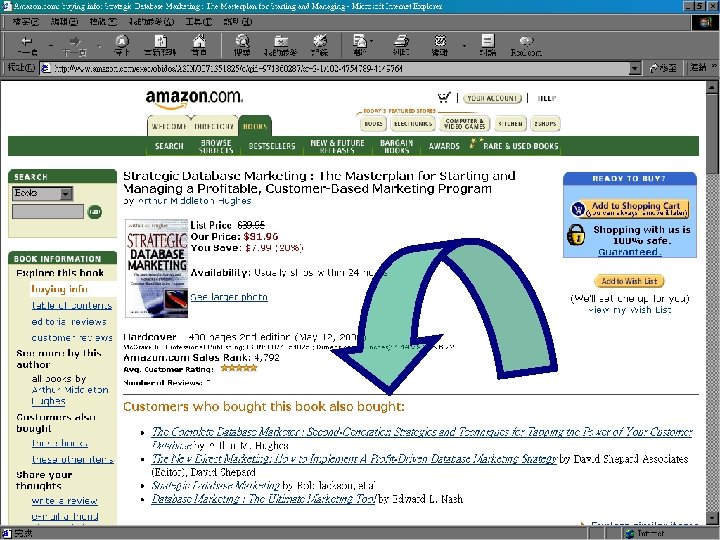This screenshot has width=720, height=540.
Task: Click the page icon in the address bar
Action: click(45, 68)
